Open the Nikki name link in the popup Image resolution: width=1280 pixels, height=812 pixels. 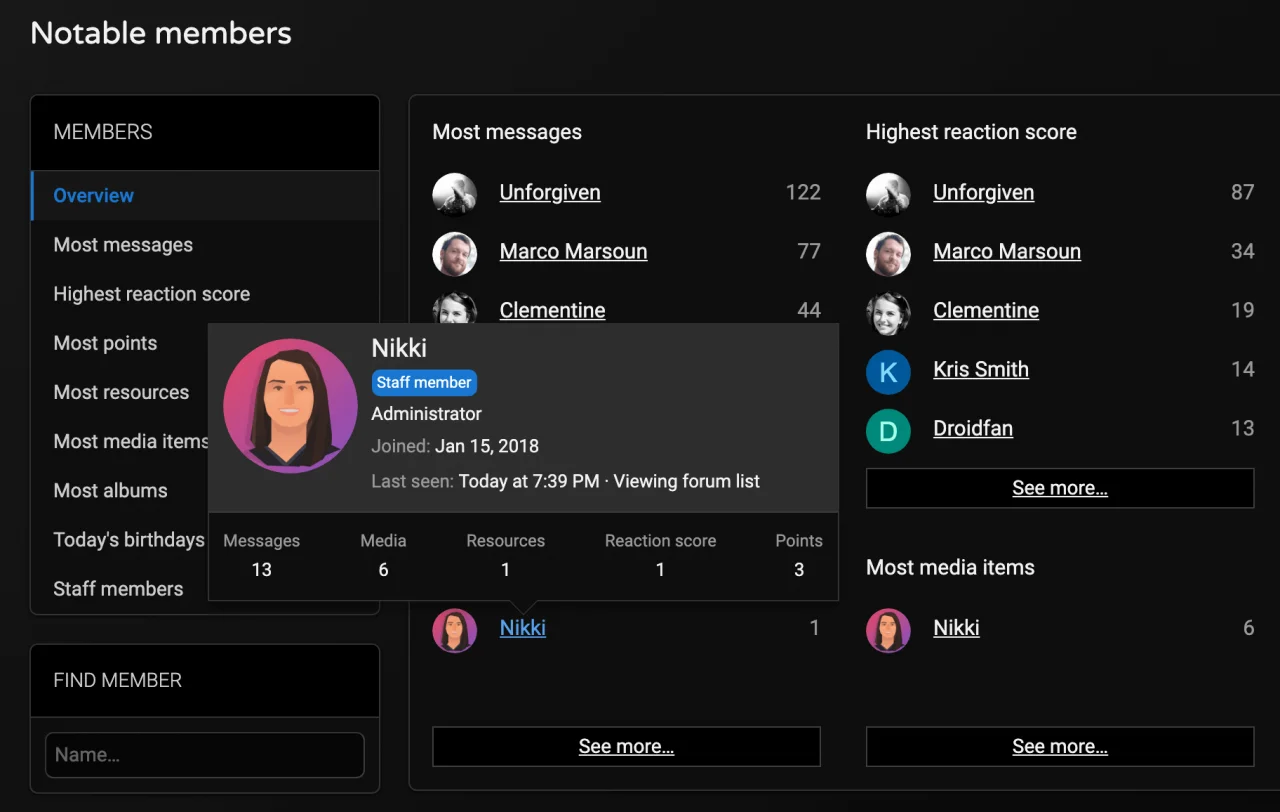[399, 348]
